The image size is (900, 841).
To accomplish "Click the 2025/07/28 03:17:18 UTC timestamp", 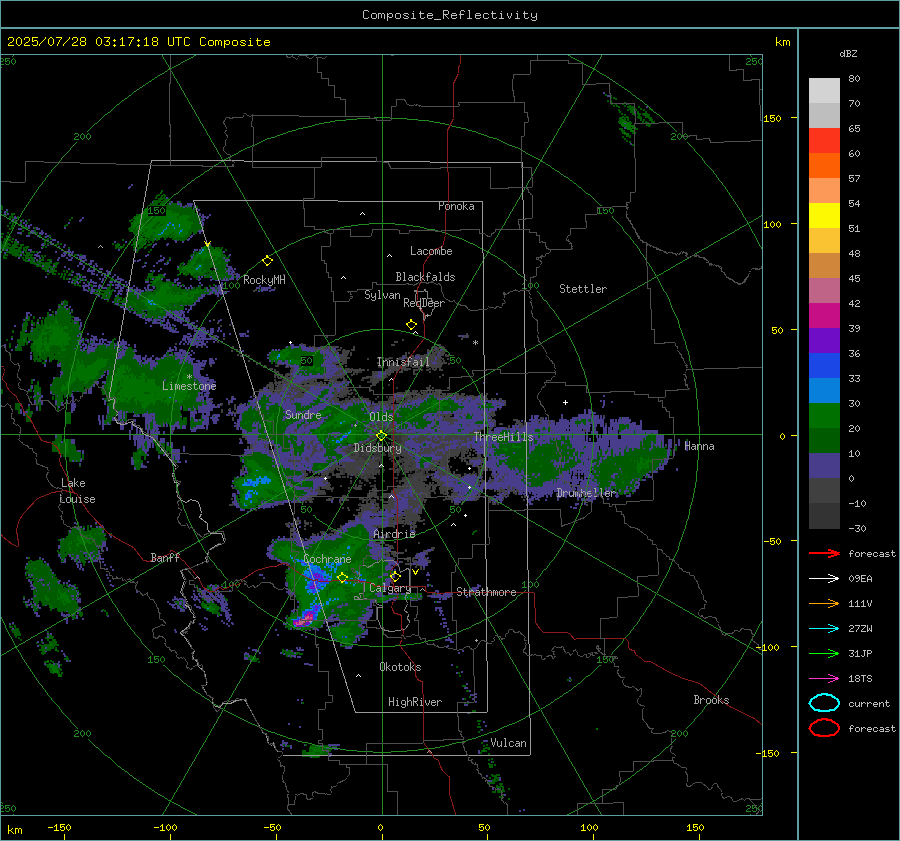I will click(x=99, y=42).
